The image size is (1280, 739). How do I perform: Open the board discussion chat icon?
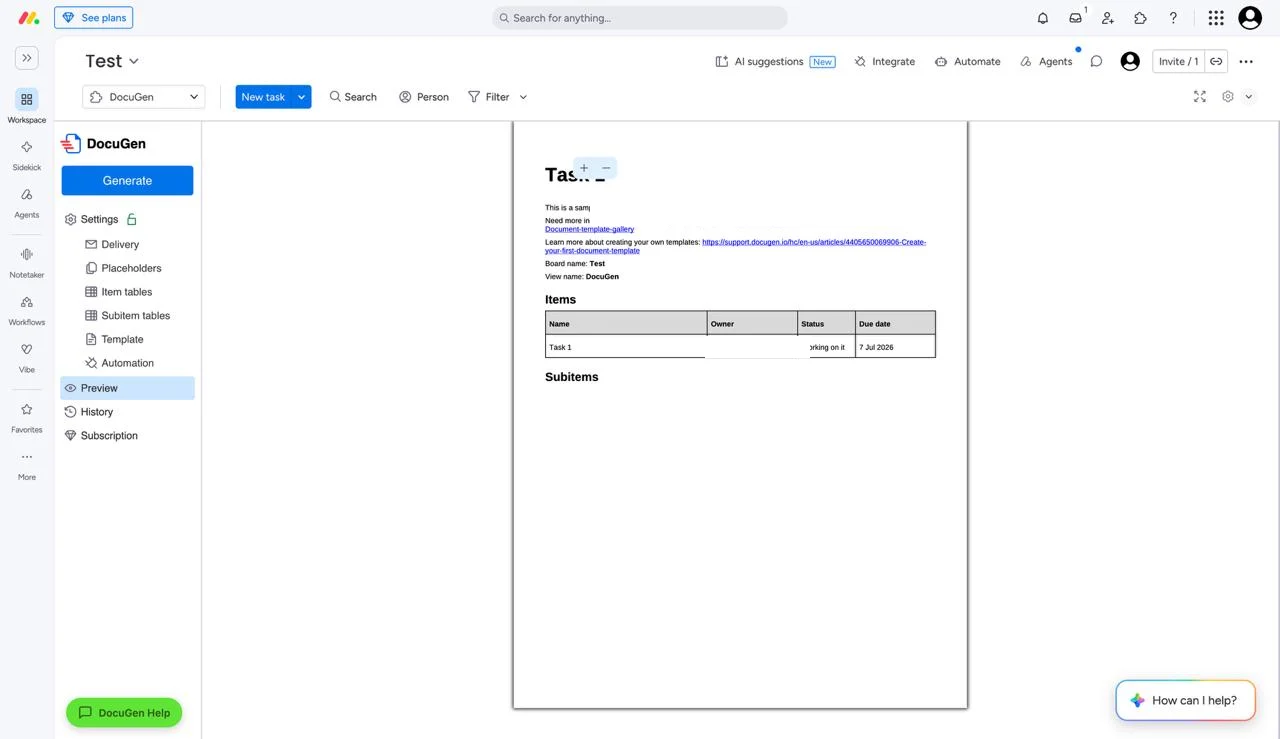pyautogui.click(x=1096, y=61)
